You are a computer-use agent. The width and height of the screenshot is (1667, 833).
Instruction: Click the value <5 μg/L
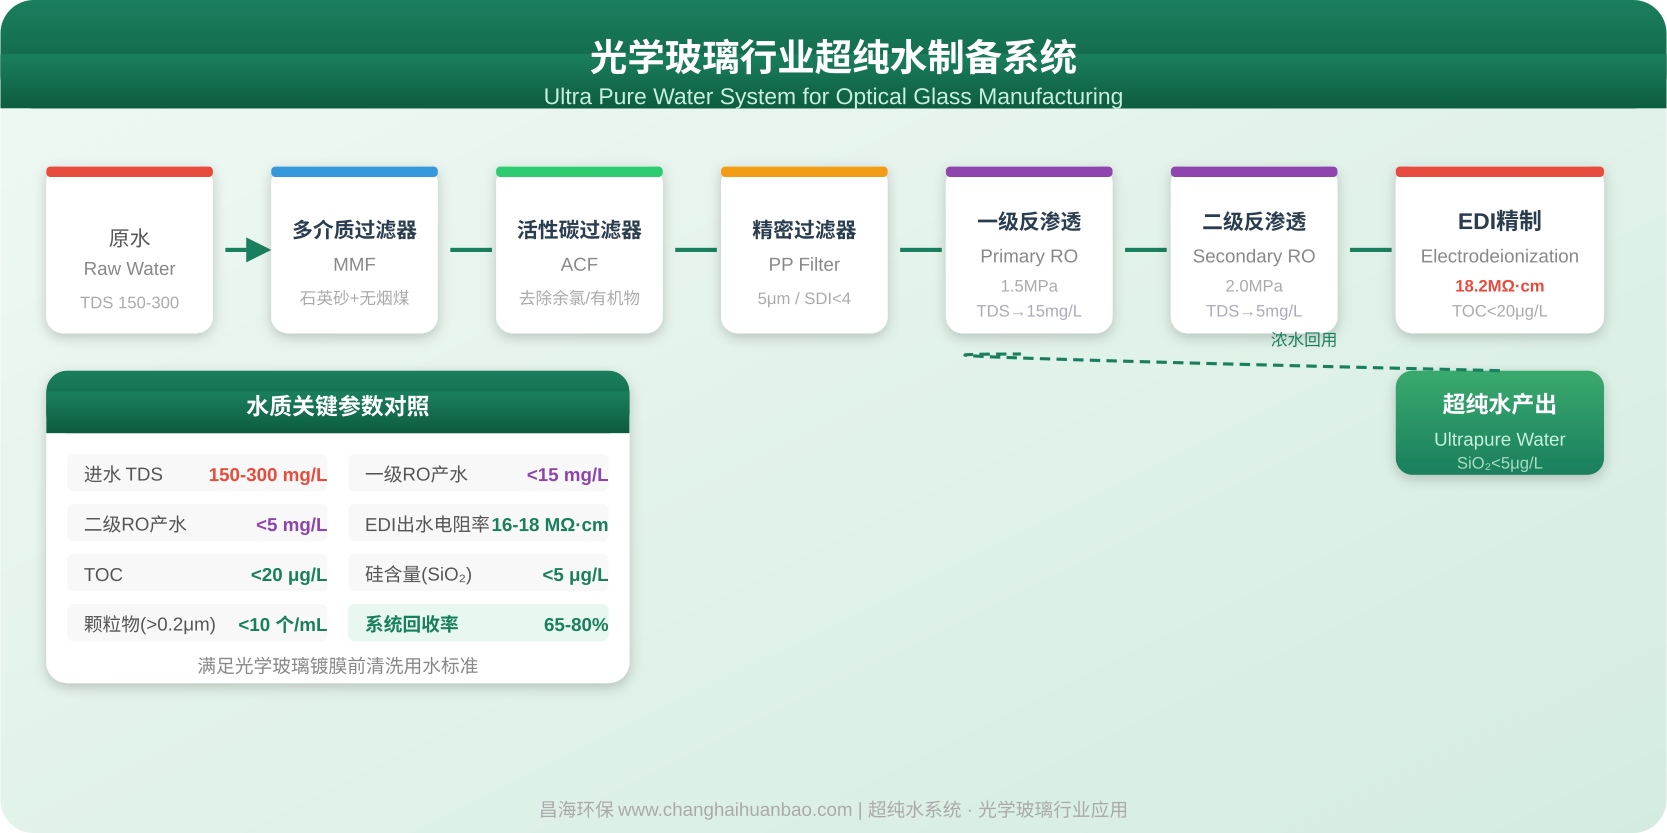click(575, 575)
